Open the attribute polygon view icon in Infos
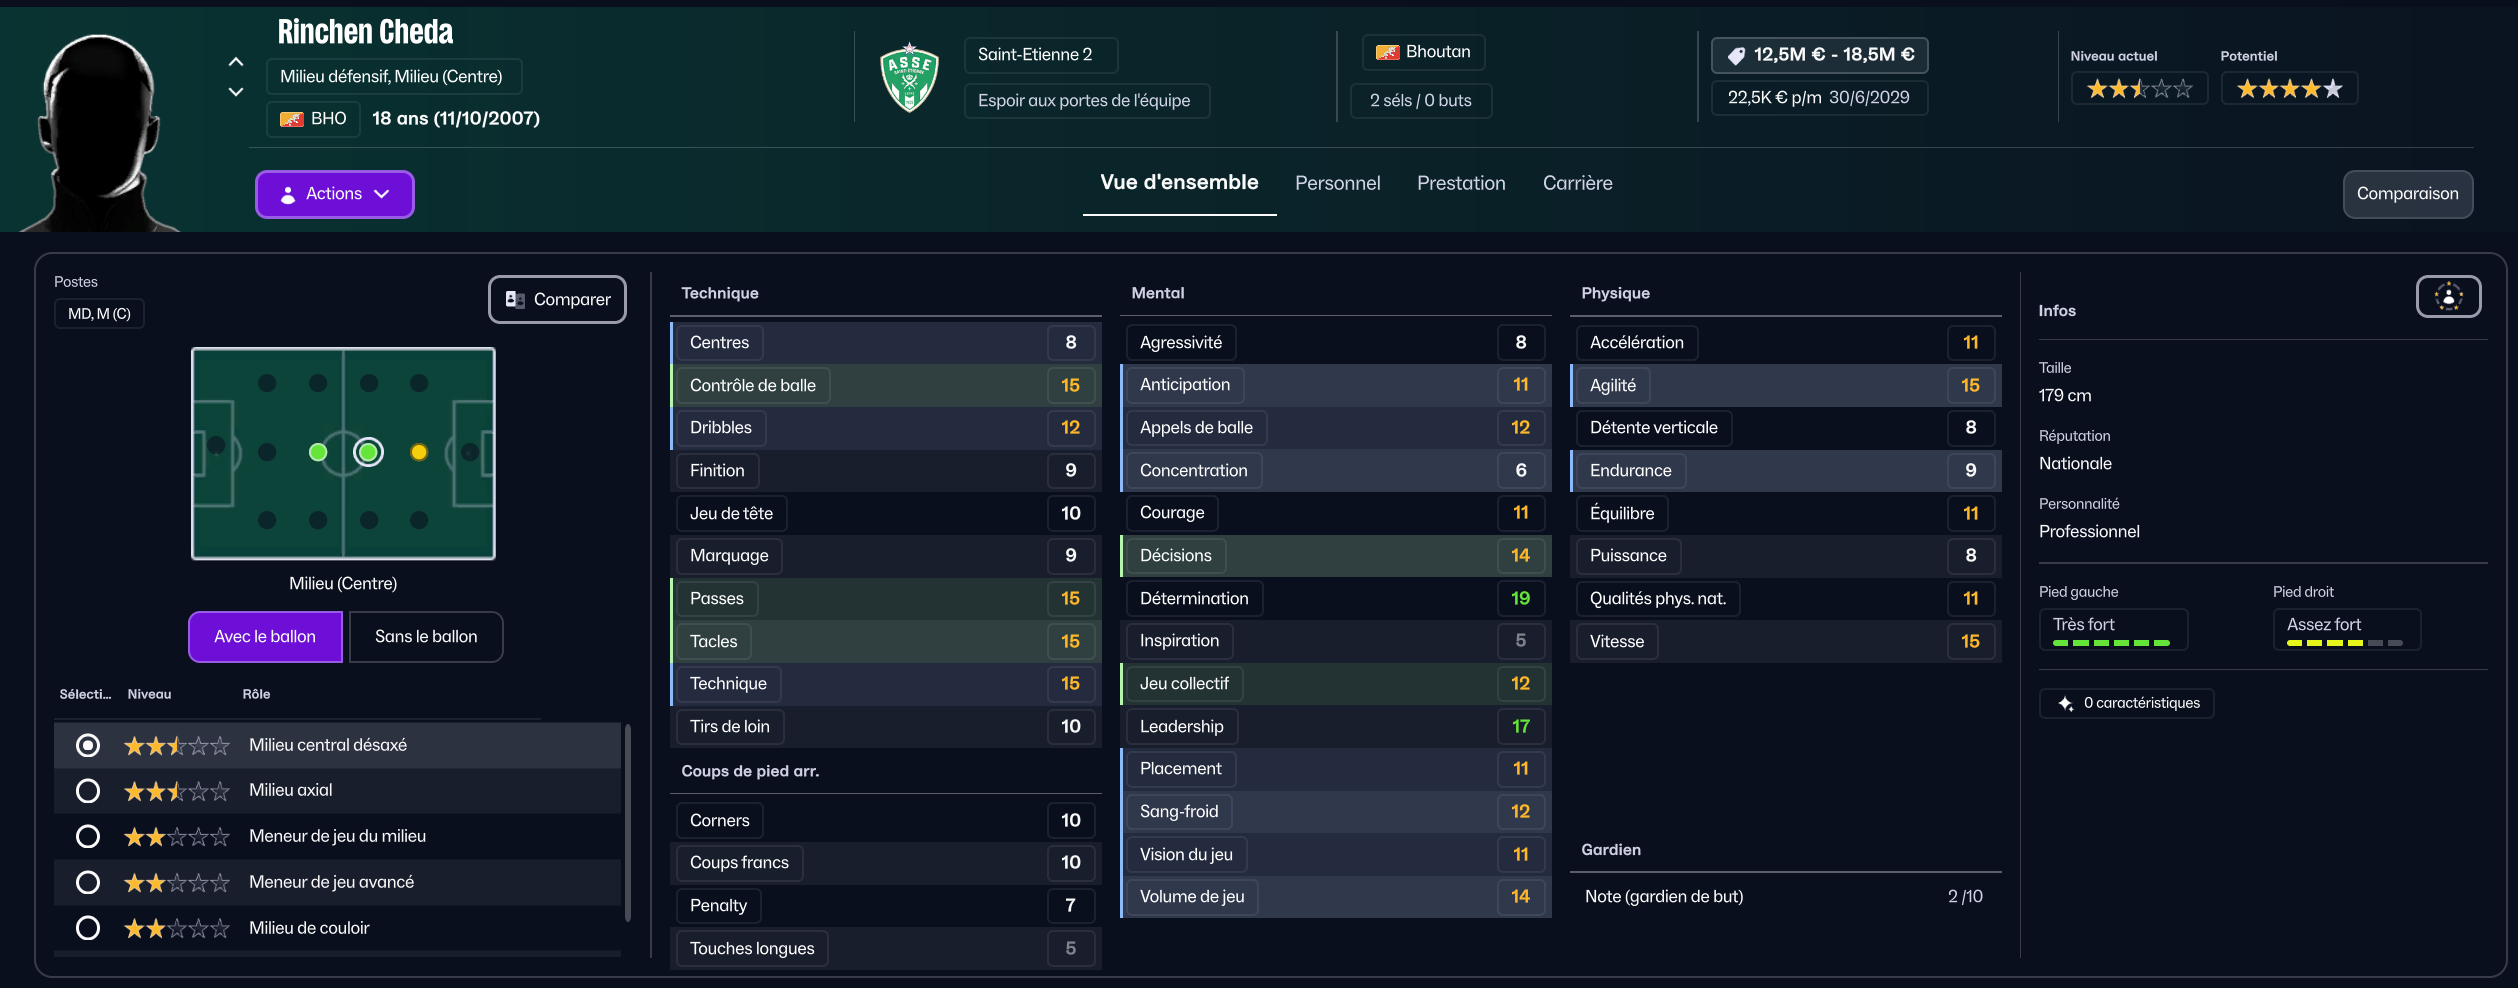The height and width of the screenshot is (988, 2518). click(x=2448, y=297)
